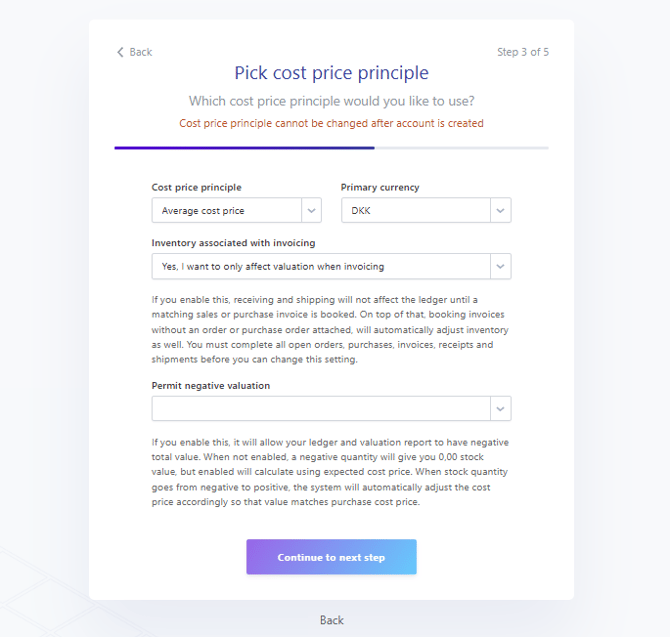Click the unfilled grey portion of progress bar

tap(461, 148)
